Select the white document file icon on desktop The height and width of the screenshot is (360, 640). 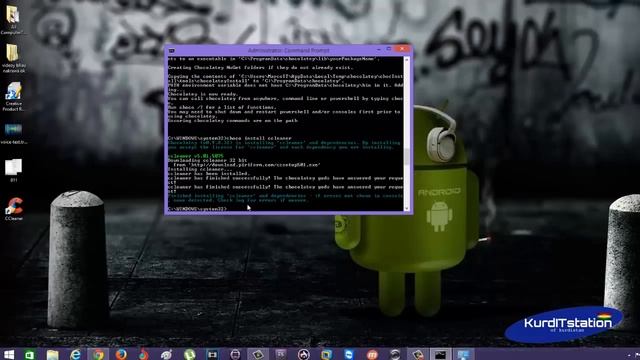pos(13,170)
